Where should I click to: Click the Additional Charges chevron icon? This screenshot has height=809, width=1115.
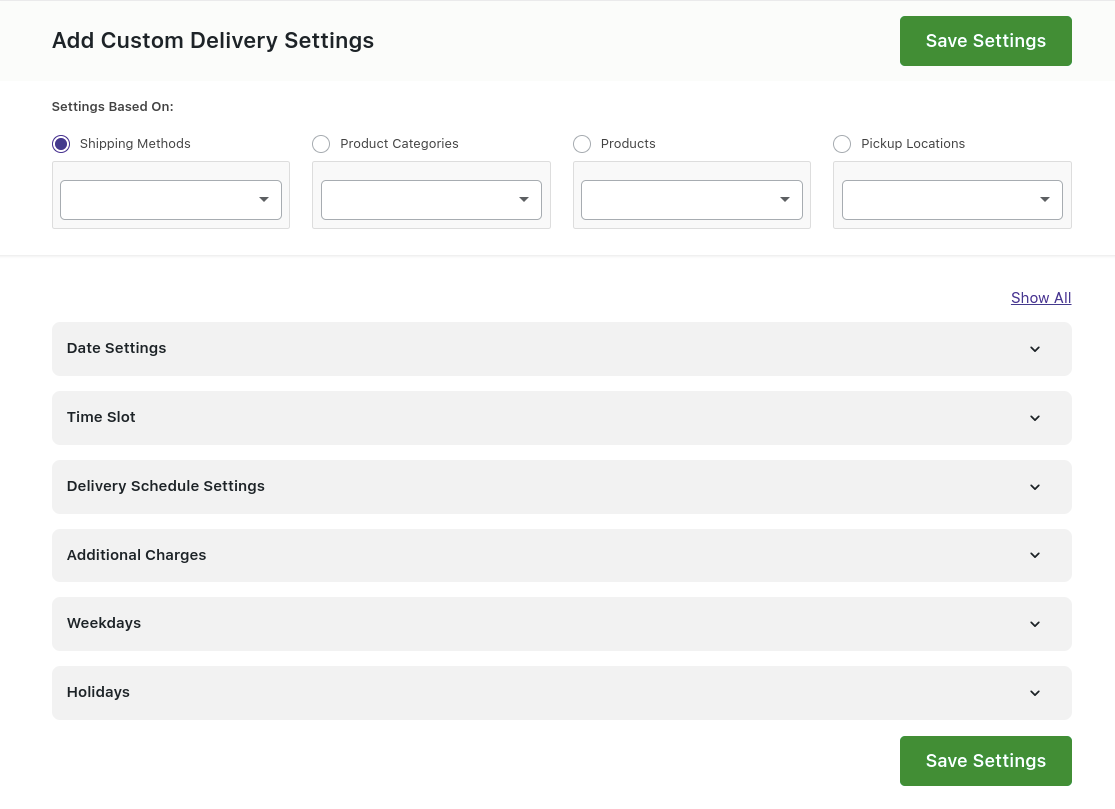tap(1035, 555)
